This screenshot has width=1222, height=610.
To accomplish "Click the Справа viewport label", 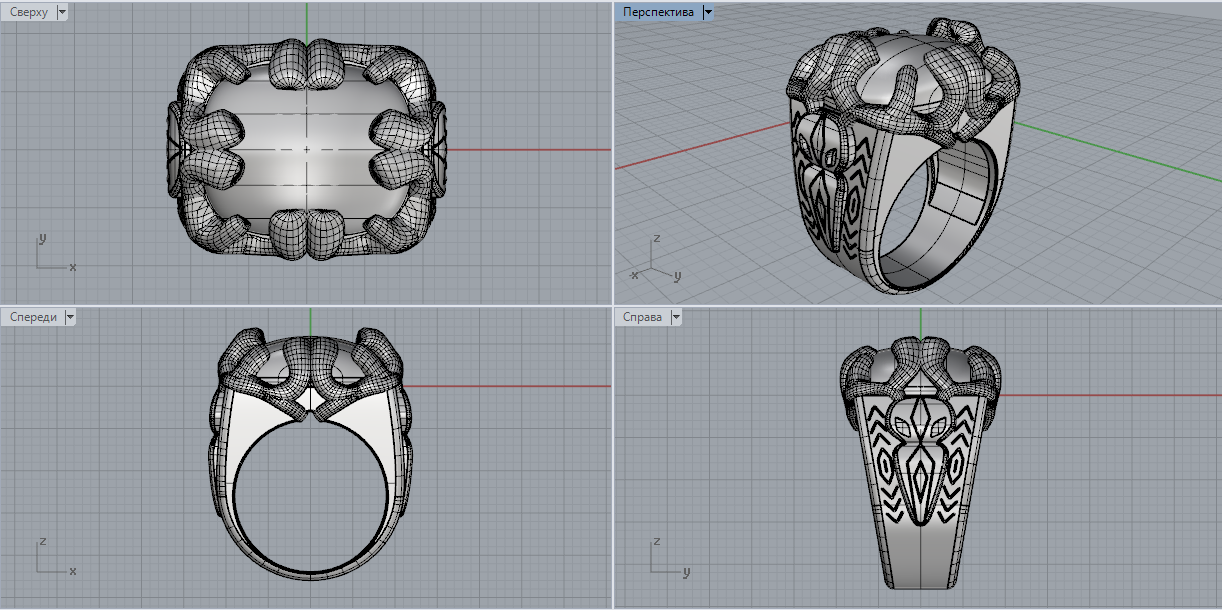I will coord(642,317).
